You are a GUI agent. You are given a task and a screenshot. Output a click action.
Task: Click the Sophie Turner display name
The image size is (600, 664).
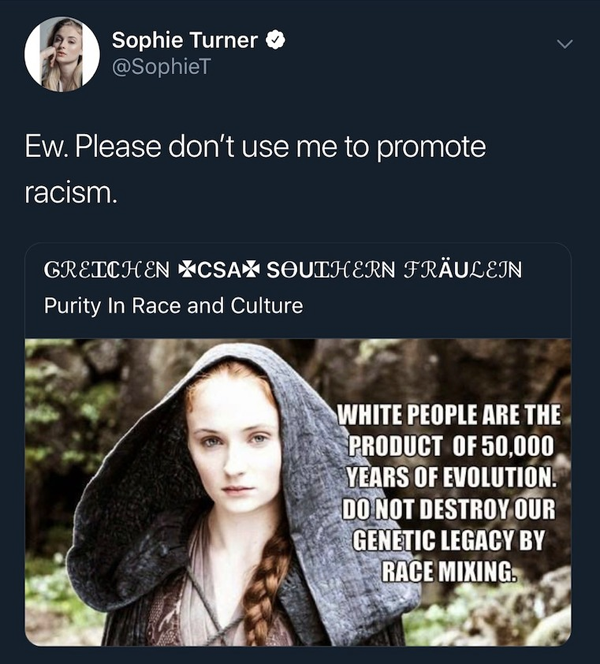(185, 41)
